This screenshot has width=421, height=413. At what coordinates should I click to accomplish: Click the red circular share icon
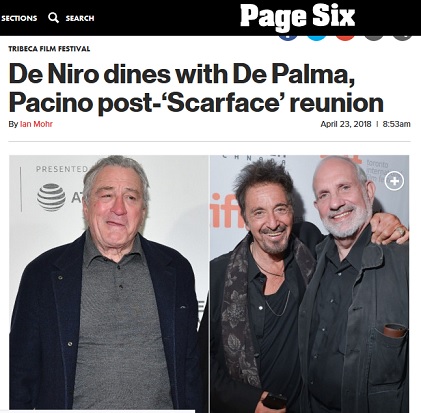point(345,37)
